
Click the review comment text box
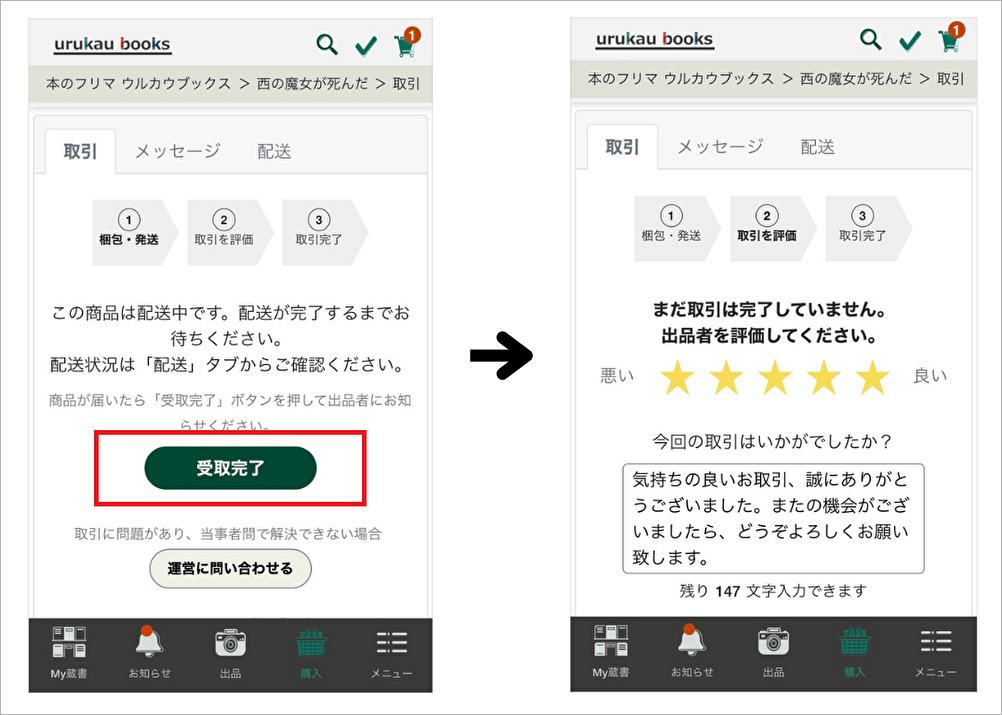(772, 518)
